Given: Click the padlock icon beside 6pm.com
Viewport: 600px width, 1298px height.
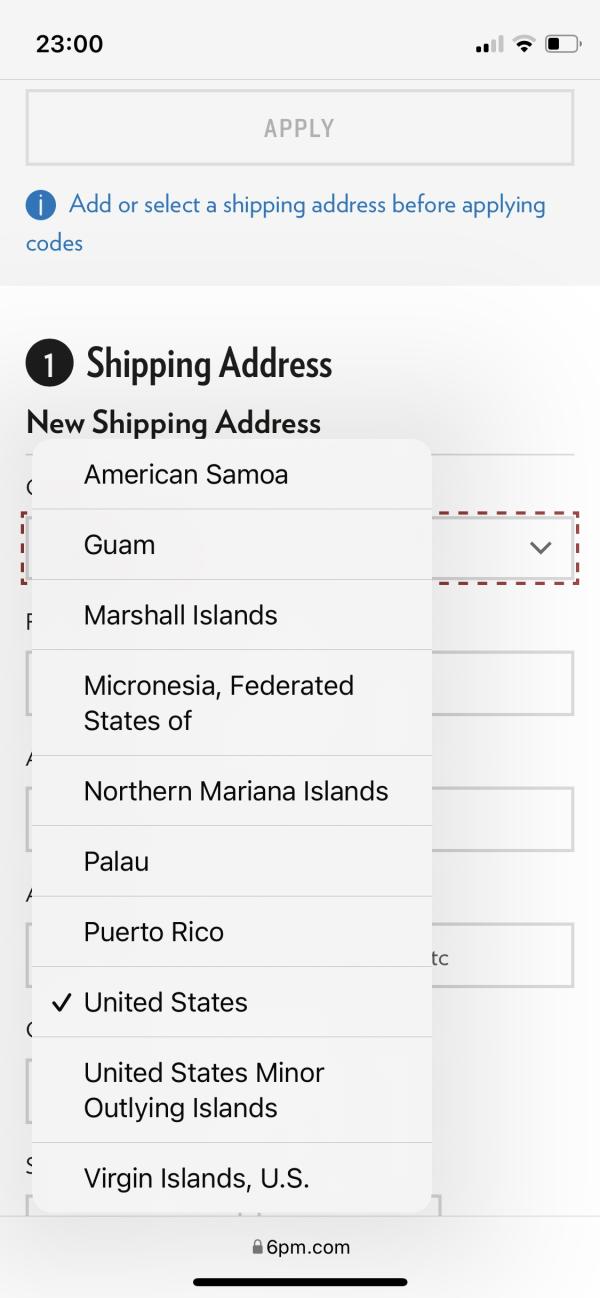Looking at the screenshot, I should point(257,1248).
